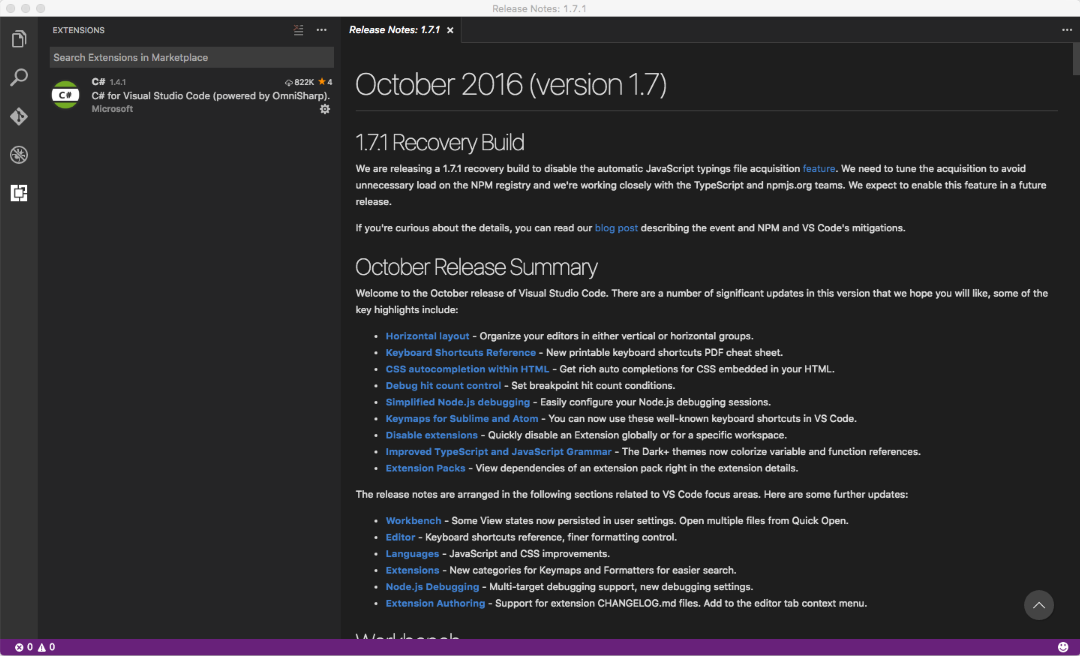Click the Disable extensions link
This screenshot has width=1080, height=656.
[x=431, y=435]
